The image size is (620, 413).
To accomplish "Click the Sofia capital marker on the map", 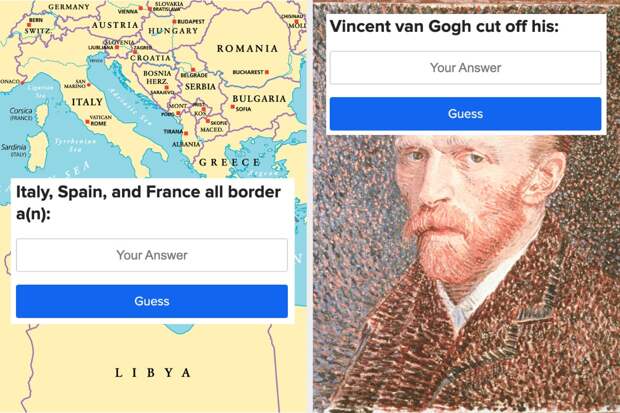I will 233,107.
